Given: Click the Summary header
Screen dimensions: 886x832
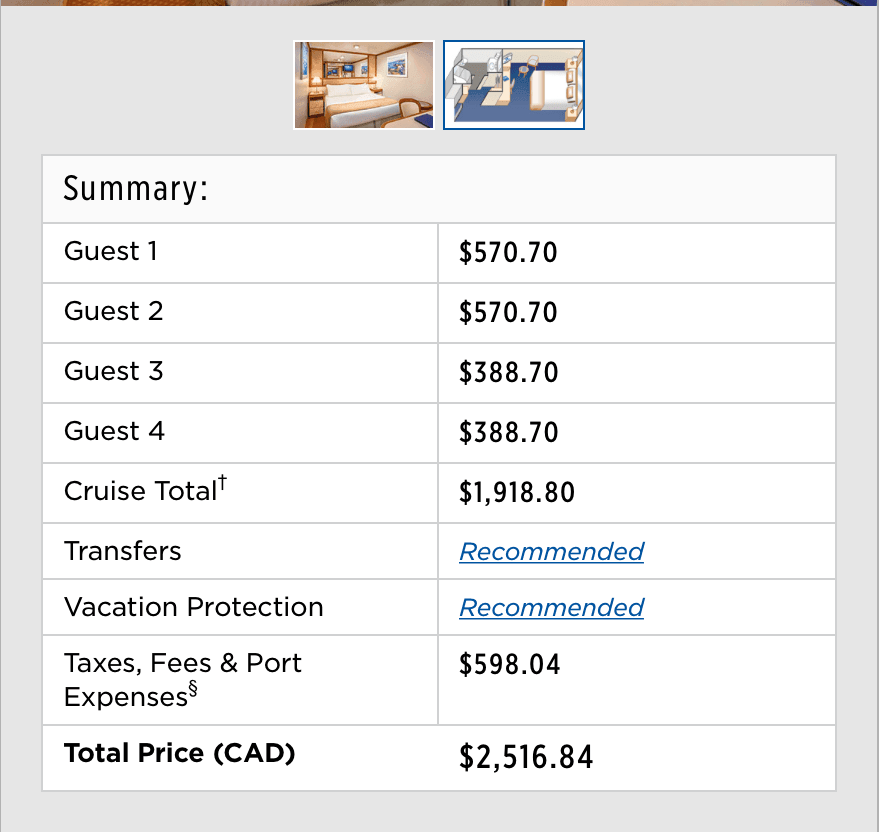Looking at the screenshot, I should pos(136,189).
